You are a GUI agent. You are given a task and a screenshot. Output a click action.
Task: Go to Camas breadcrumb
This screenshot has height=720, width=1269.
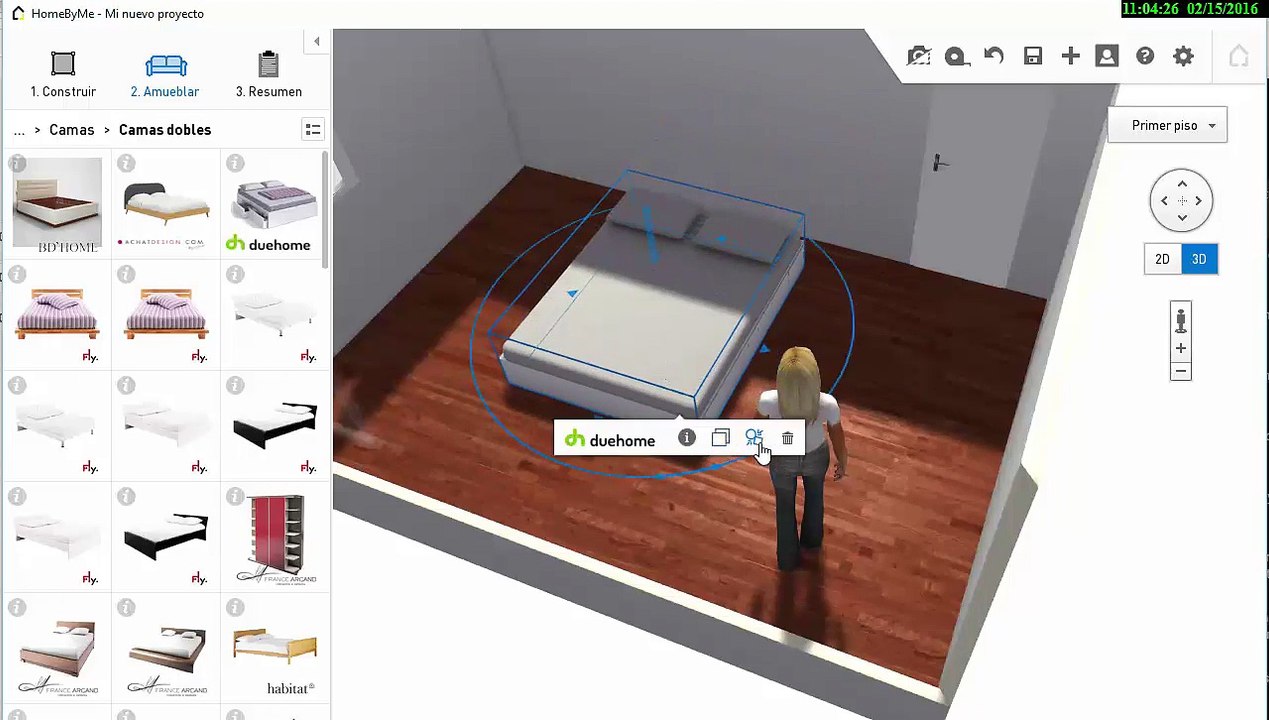(x=72, y=130)
